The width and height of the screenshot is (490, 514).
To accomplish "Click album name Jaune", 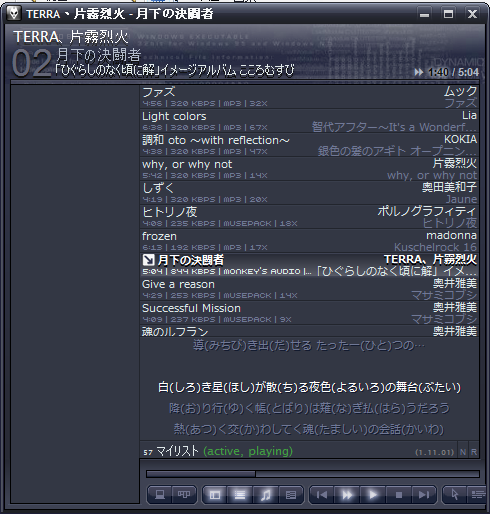I will (461, 199).
